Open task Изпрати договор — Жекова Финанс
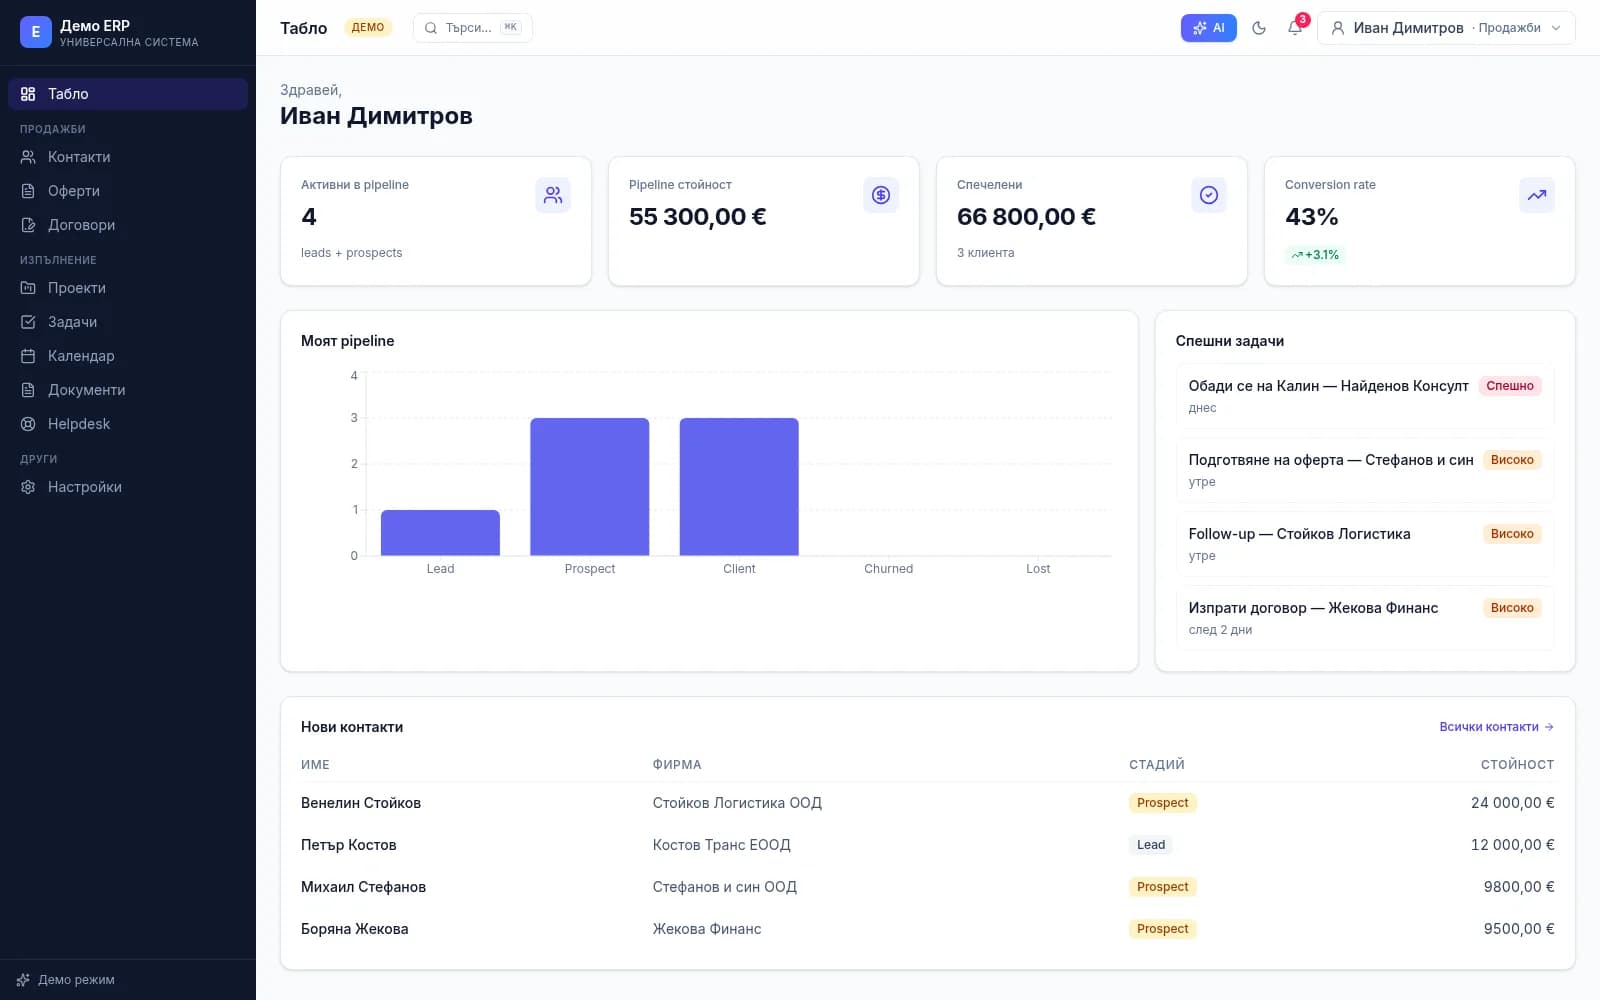This screenshot has width=1600, height=1000. coord(1365,618)
